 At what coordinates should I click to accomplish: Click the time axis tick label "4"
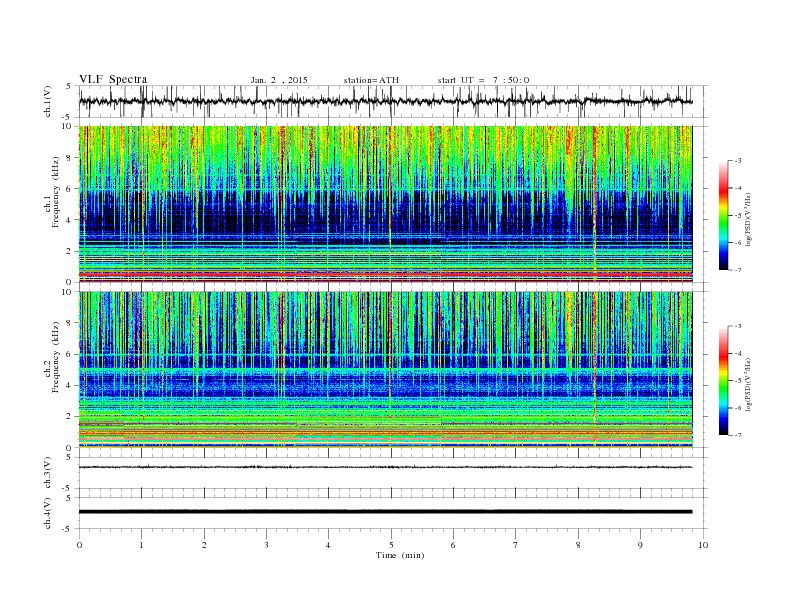328,545
